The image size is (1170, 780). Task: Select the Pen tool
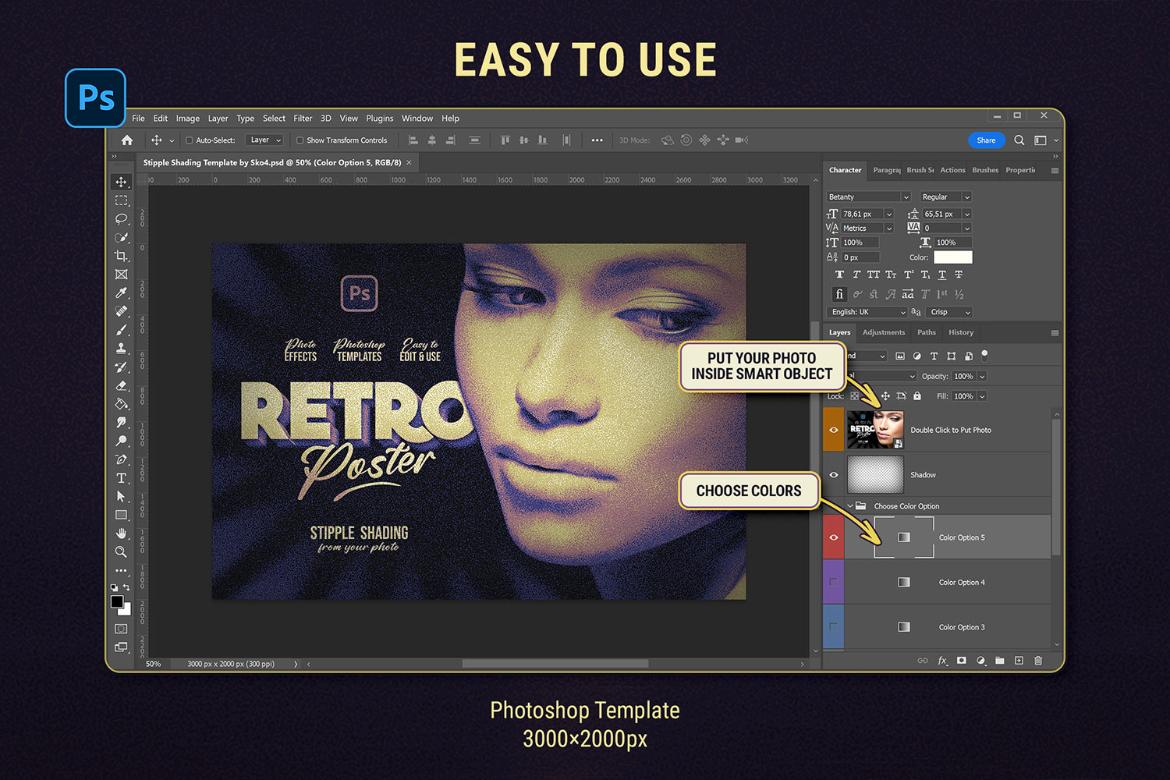tap(121, 460)
